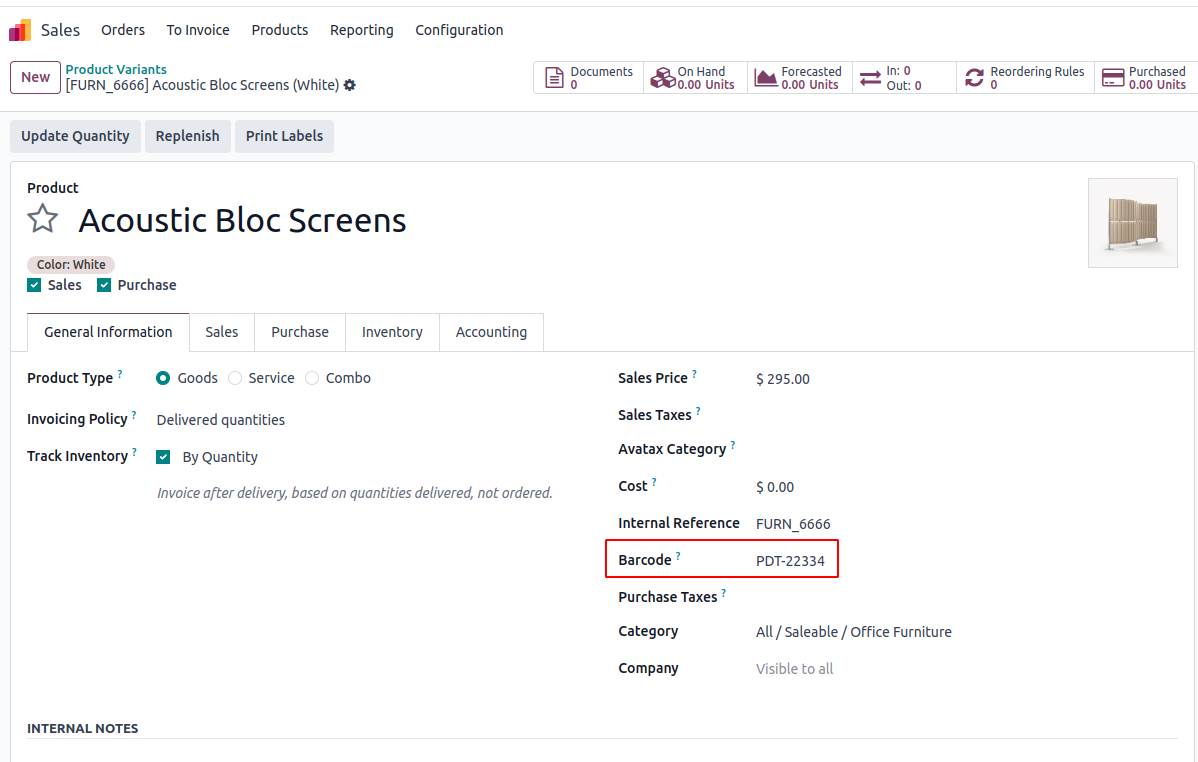Disable Track Inventory checkbox

[163, 457]
